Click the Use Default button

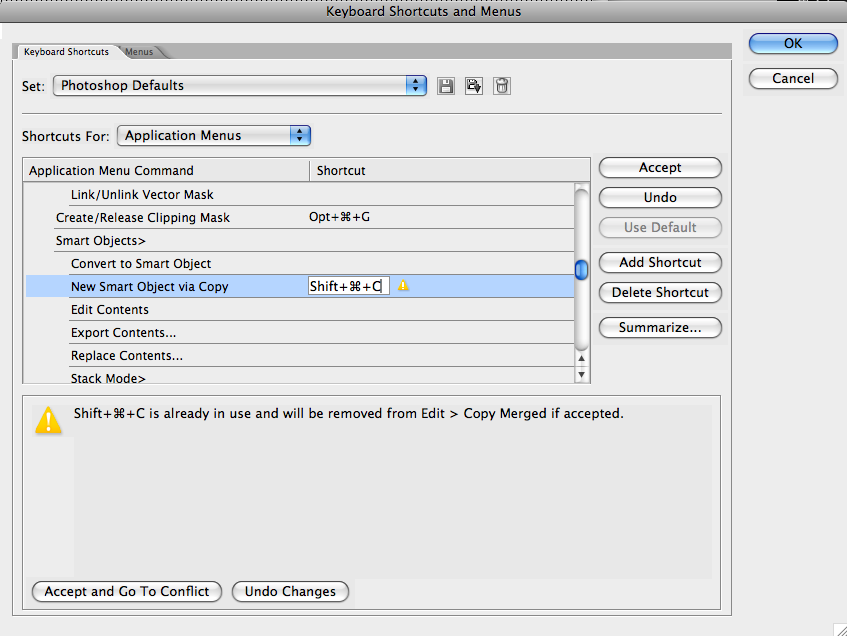point(660,227)
